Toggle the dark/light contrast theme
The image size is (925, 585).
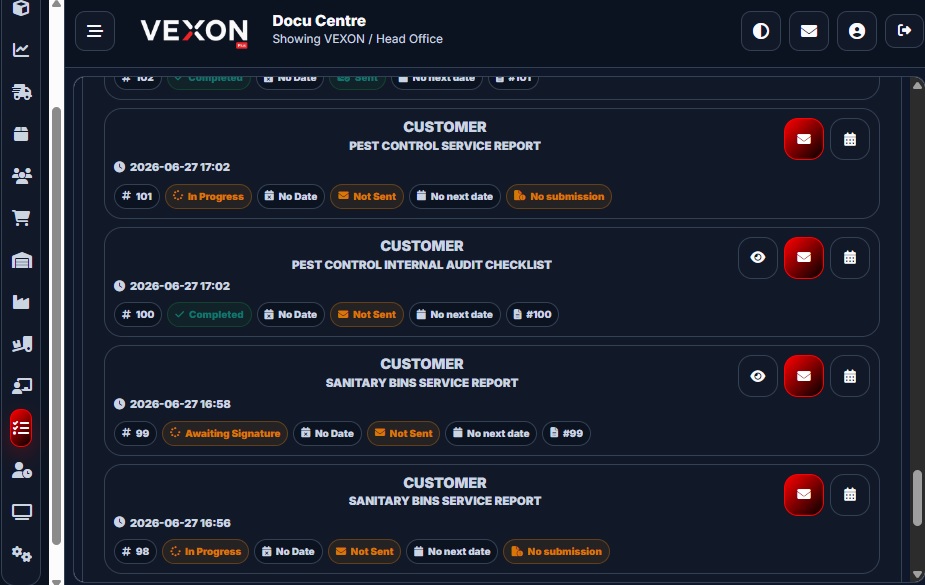click(x=760, y=31)
